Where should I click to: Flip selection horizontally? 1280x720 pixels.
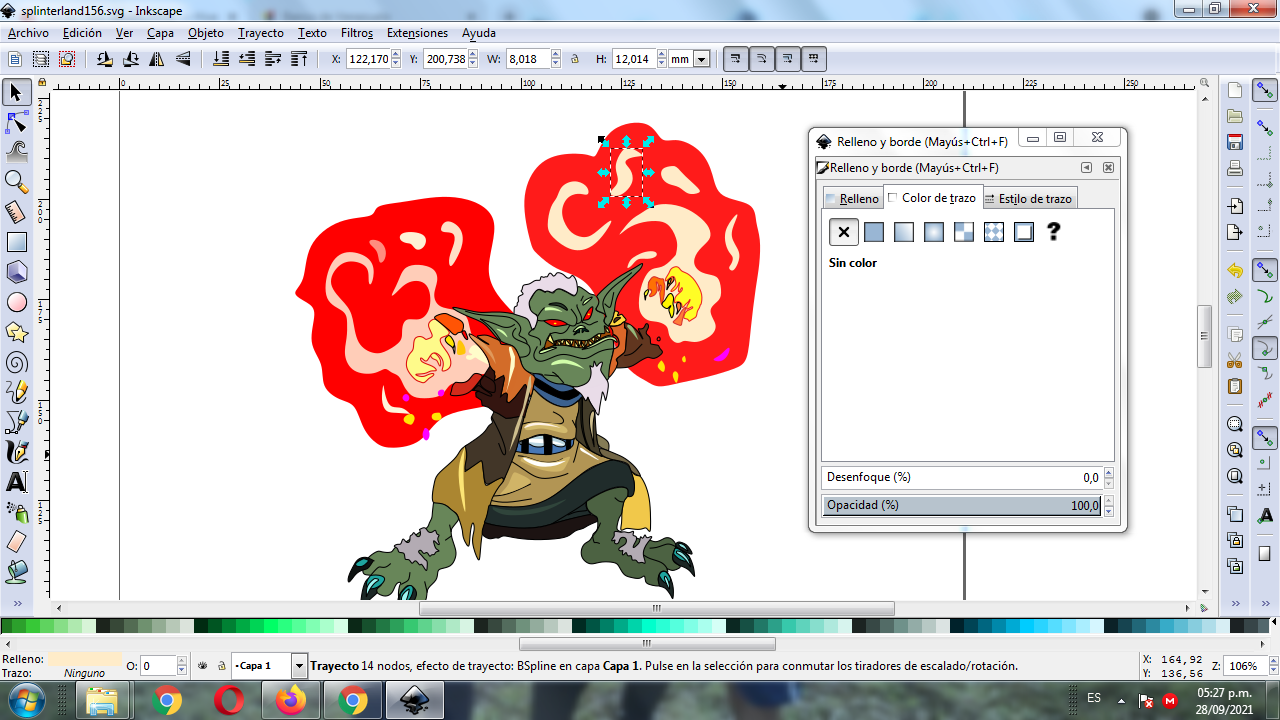157,59
